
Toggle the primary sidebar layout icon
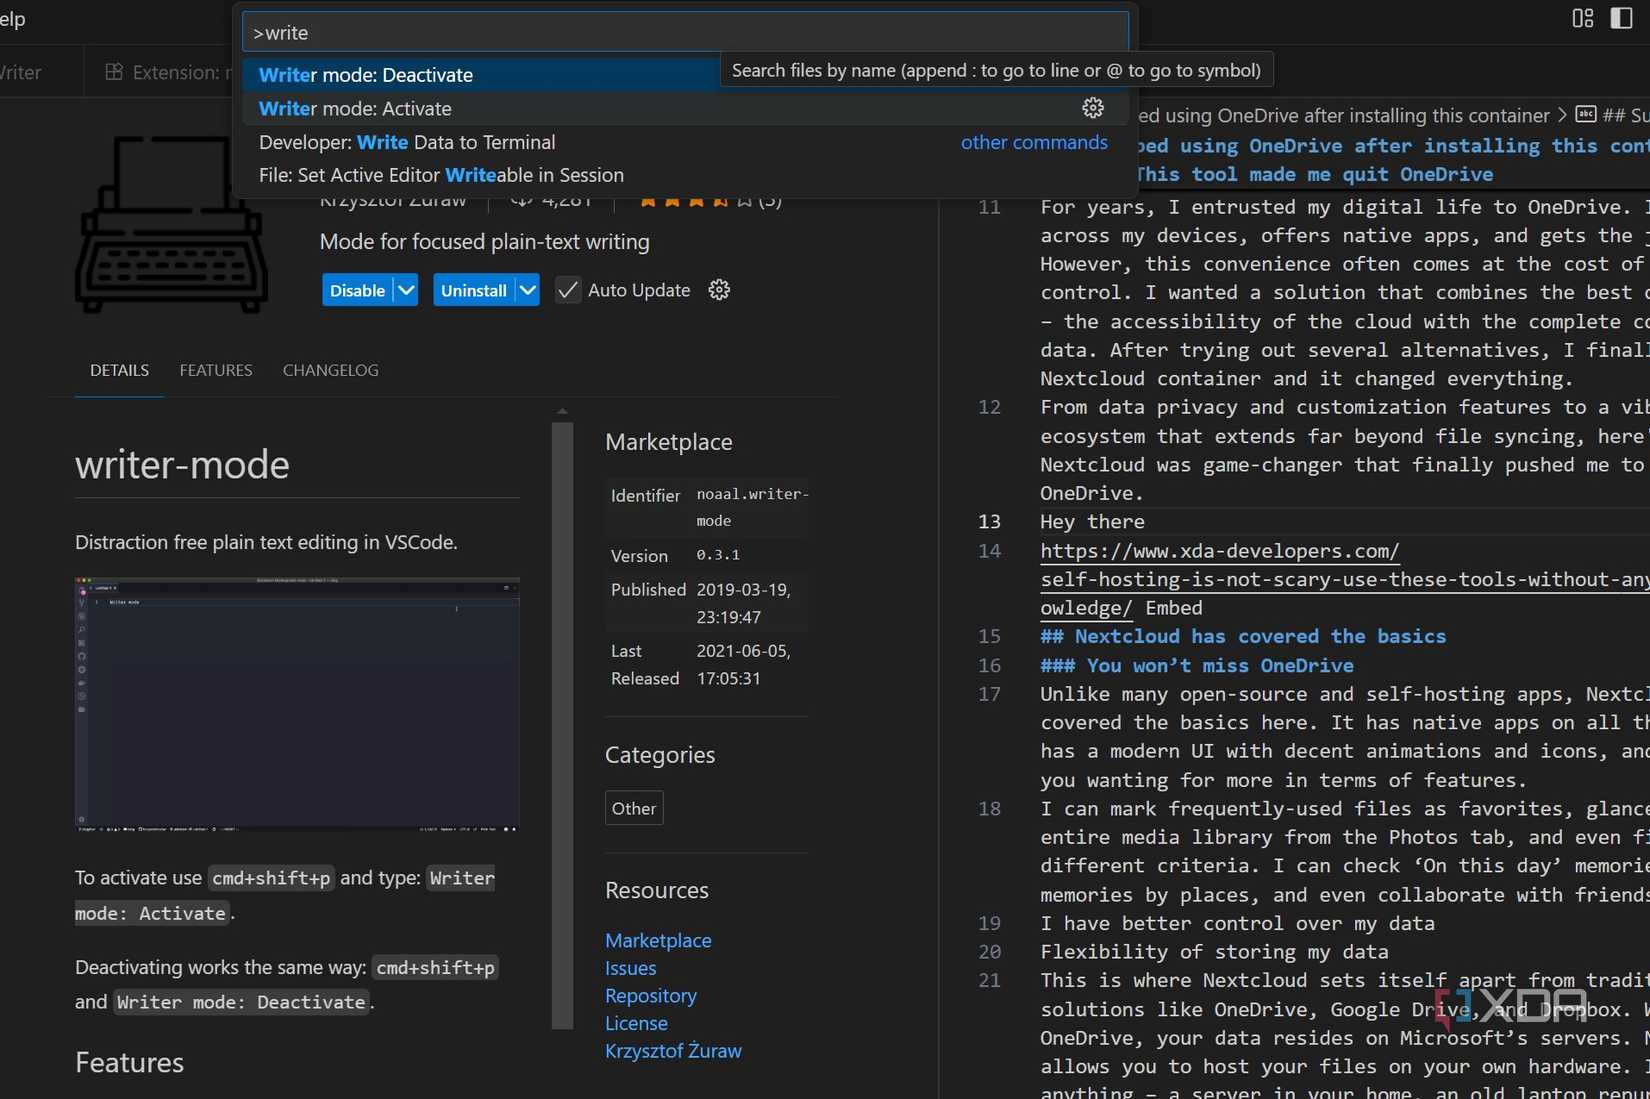[x=1622, y=18]
